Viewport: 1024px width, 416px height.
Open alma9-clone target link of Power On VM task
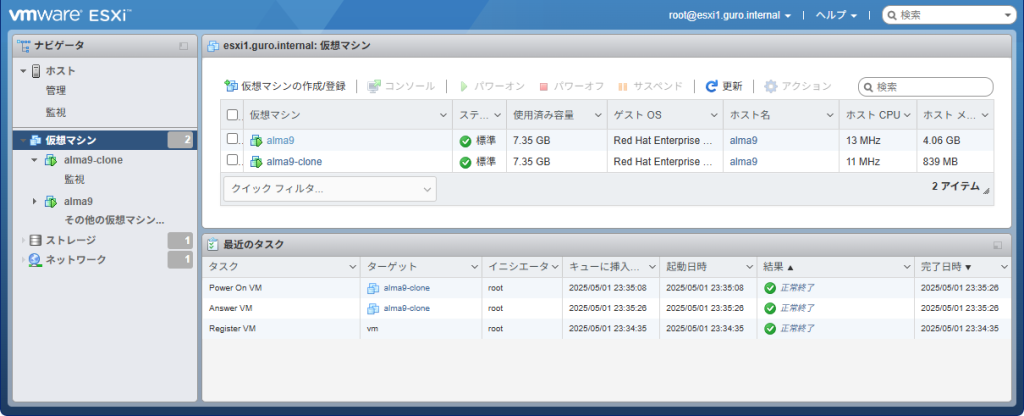406,288
